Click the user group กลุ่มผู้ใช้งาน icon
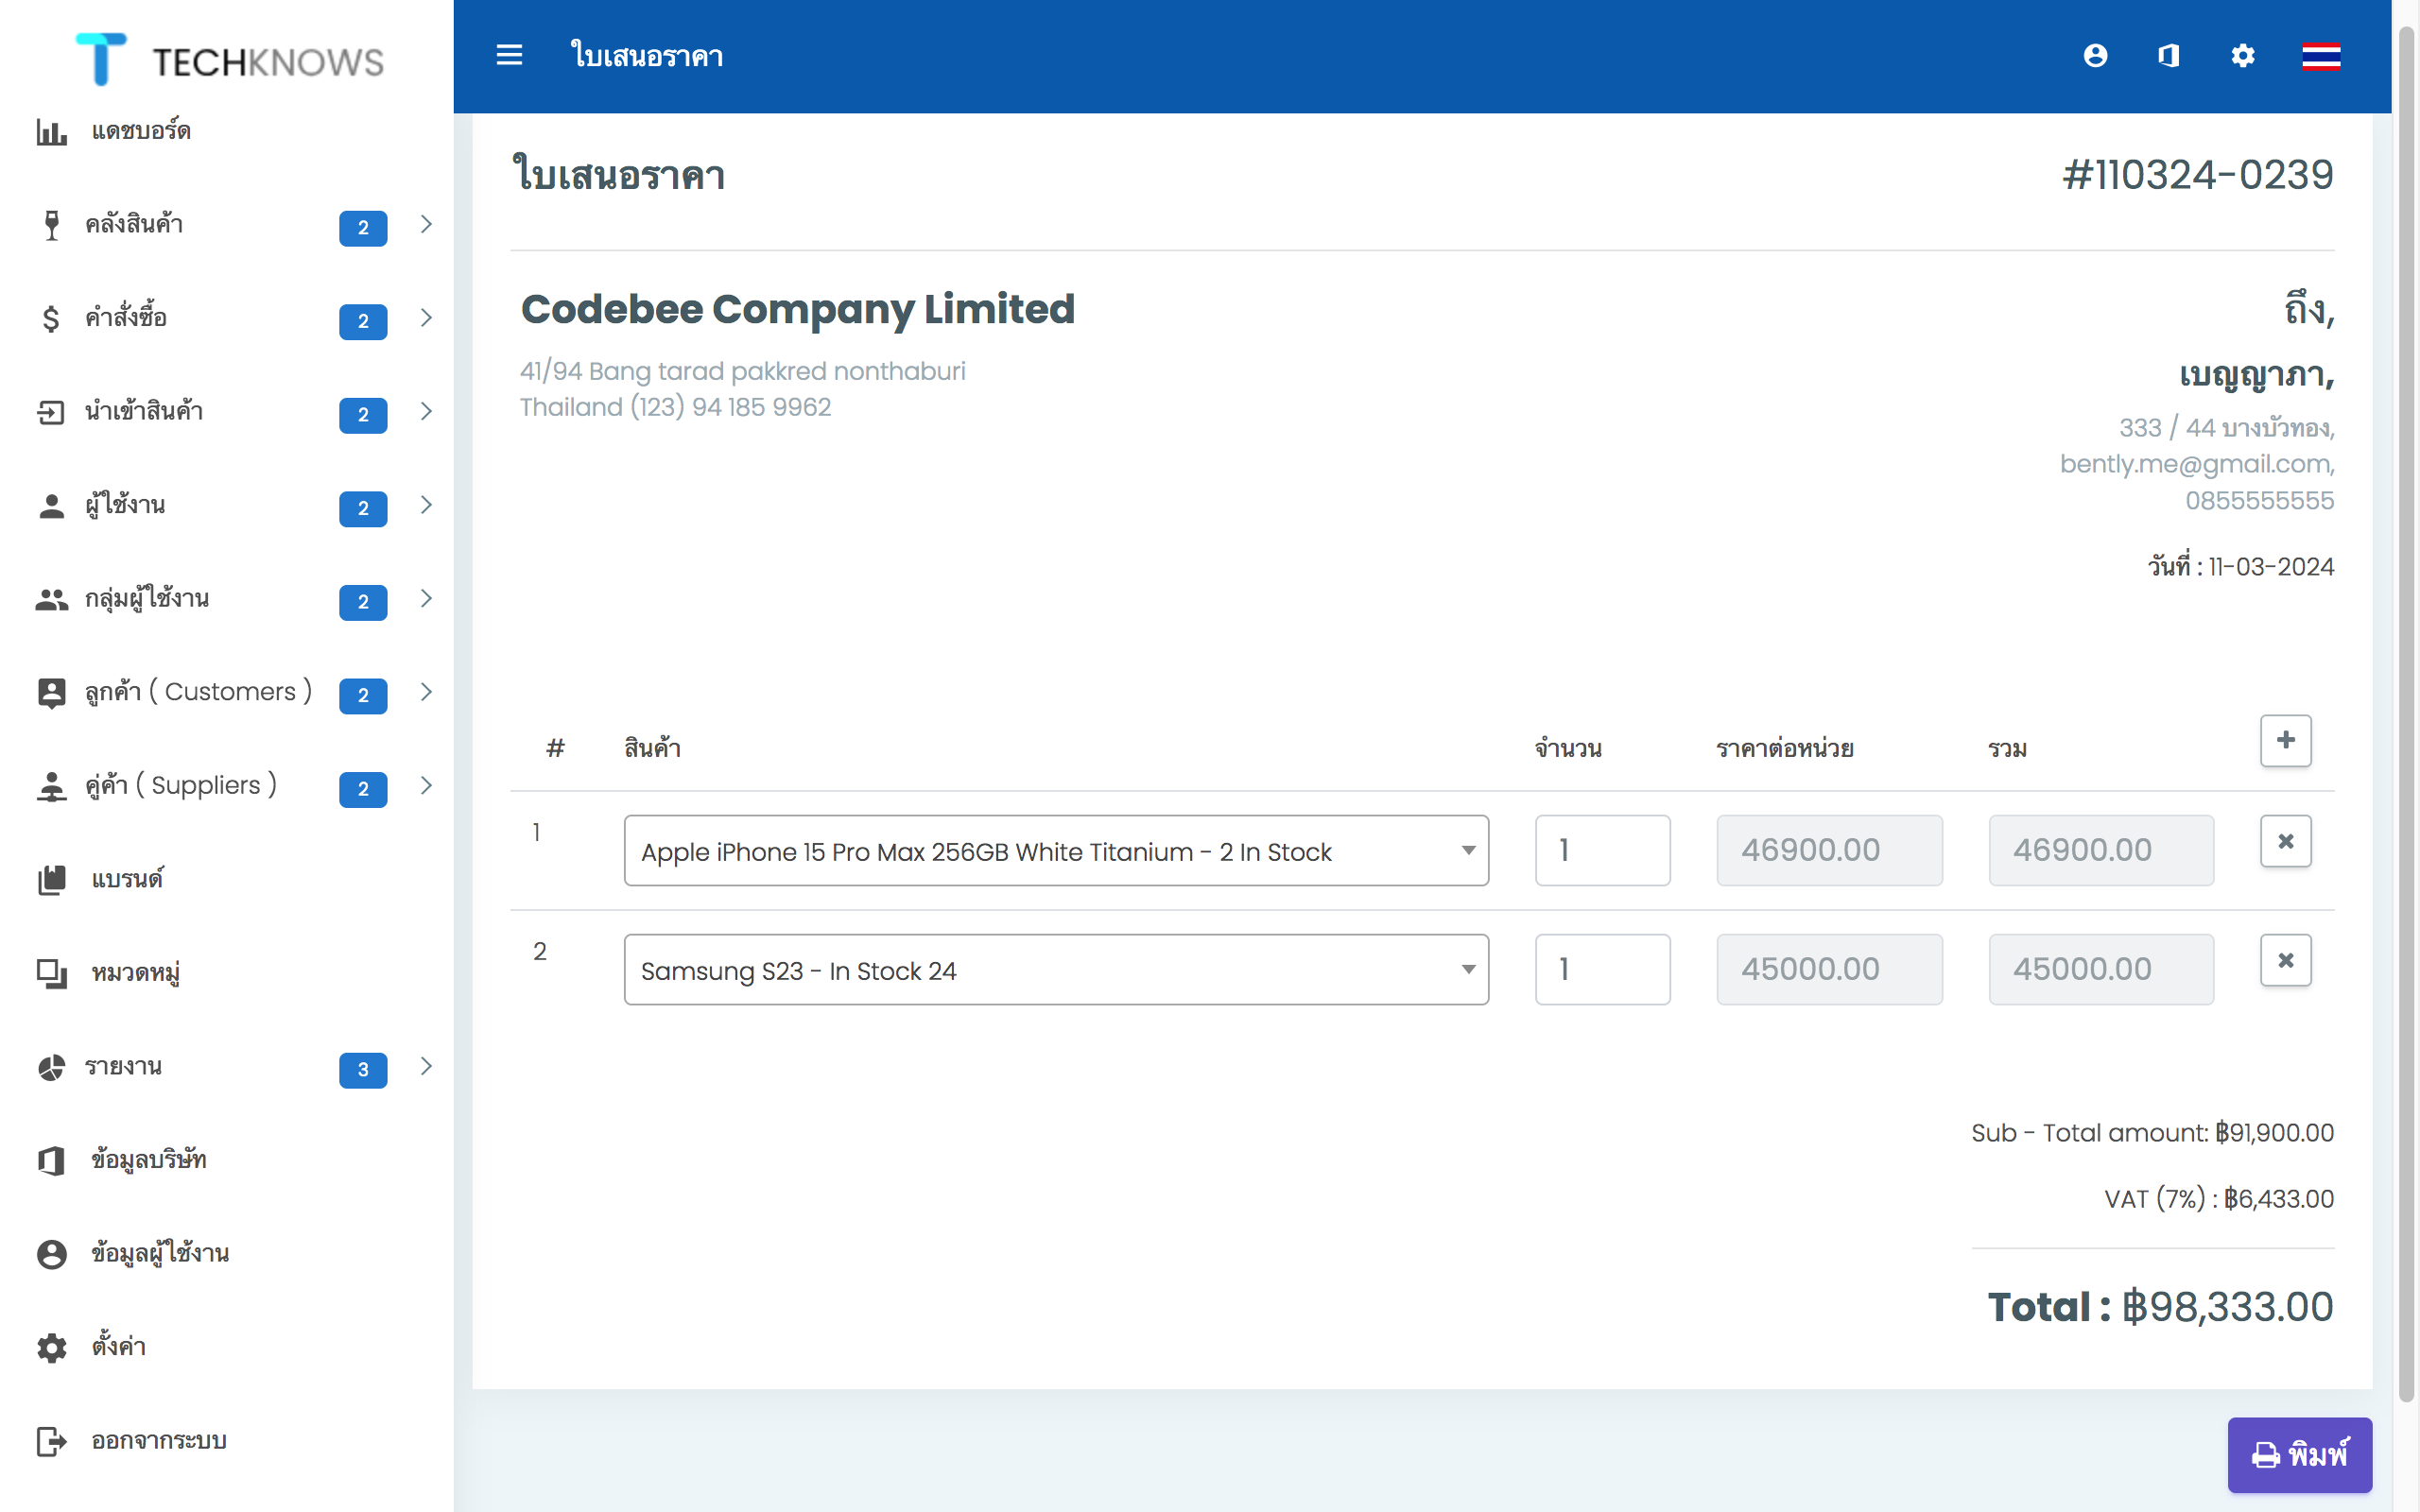 pos(51,599)
